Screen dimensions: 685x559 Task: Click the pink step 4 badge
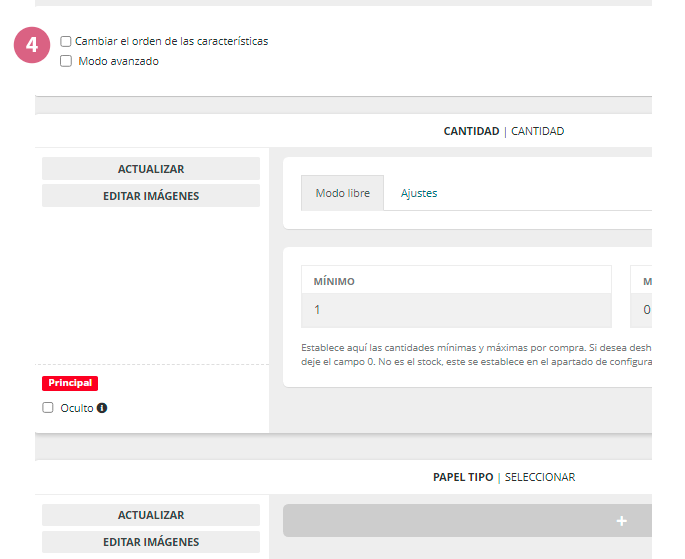click(x=32, y=46)
